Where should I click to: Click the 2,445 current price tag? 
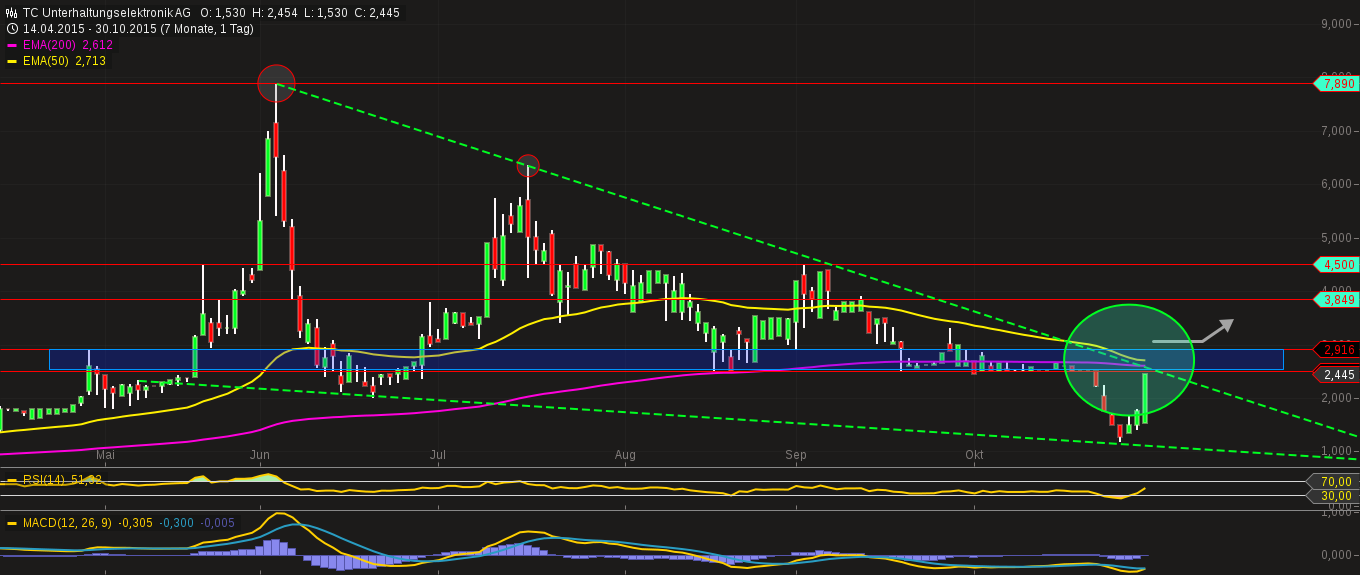click(x=1335, y=375)
